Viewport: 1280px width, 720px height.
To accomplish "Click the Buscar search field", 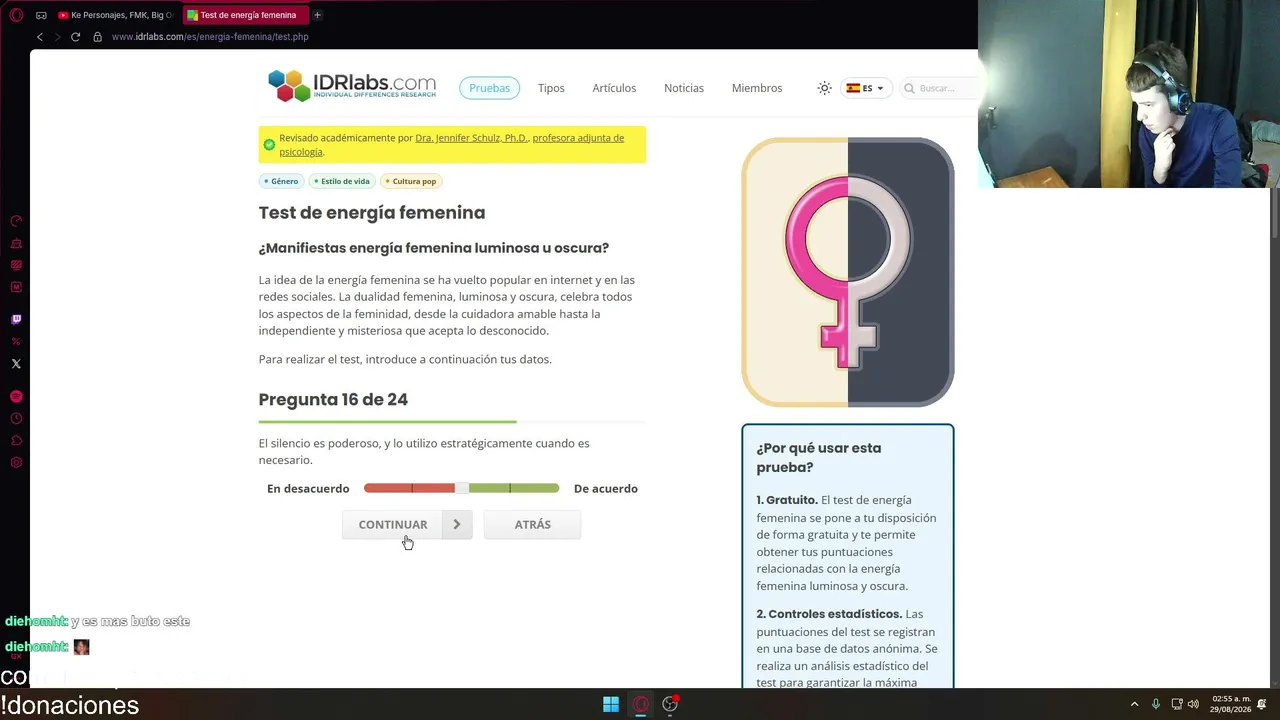I will [x=938, y=88].
